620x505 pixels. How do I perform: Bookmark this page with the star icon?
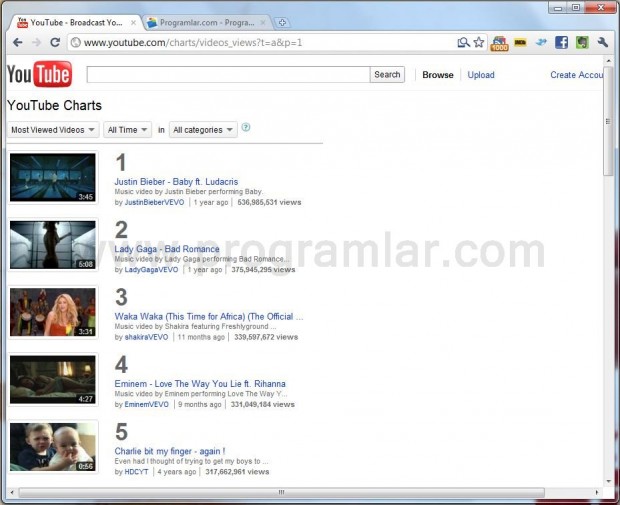[479, 42]
